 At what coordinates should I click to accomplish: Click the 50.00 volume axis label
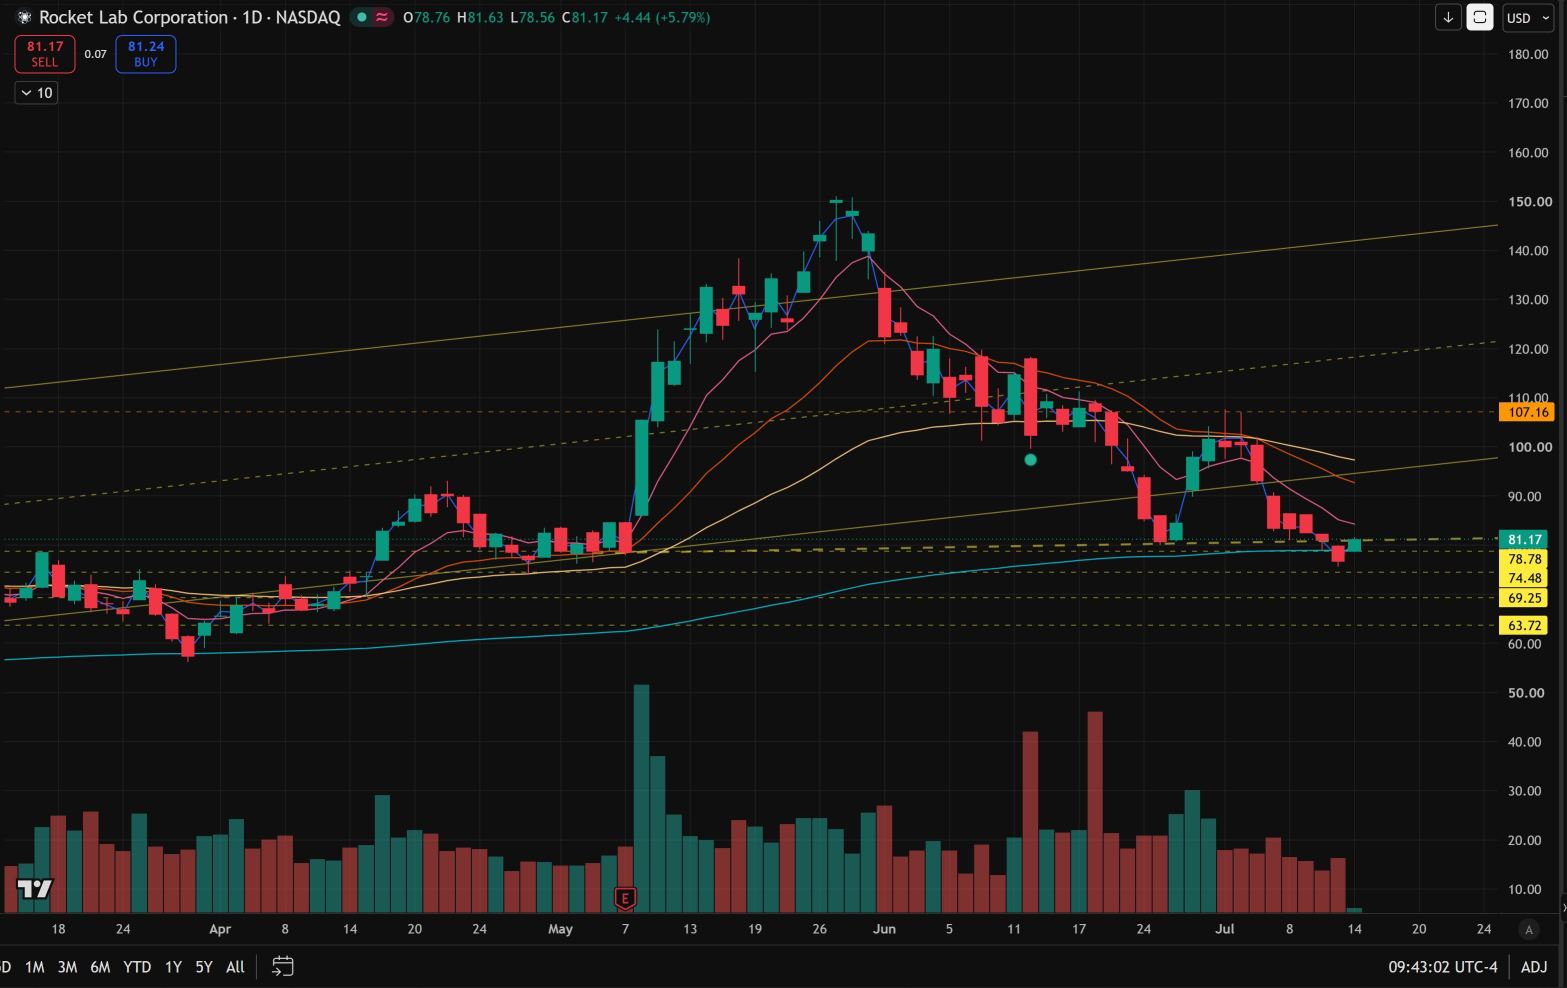pyautogui.click(x=1527, y=693)
